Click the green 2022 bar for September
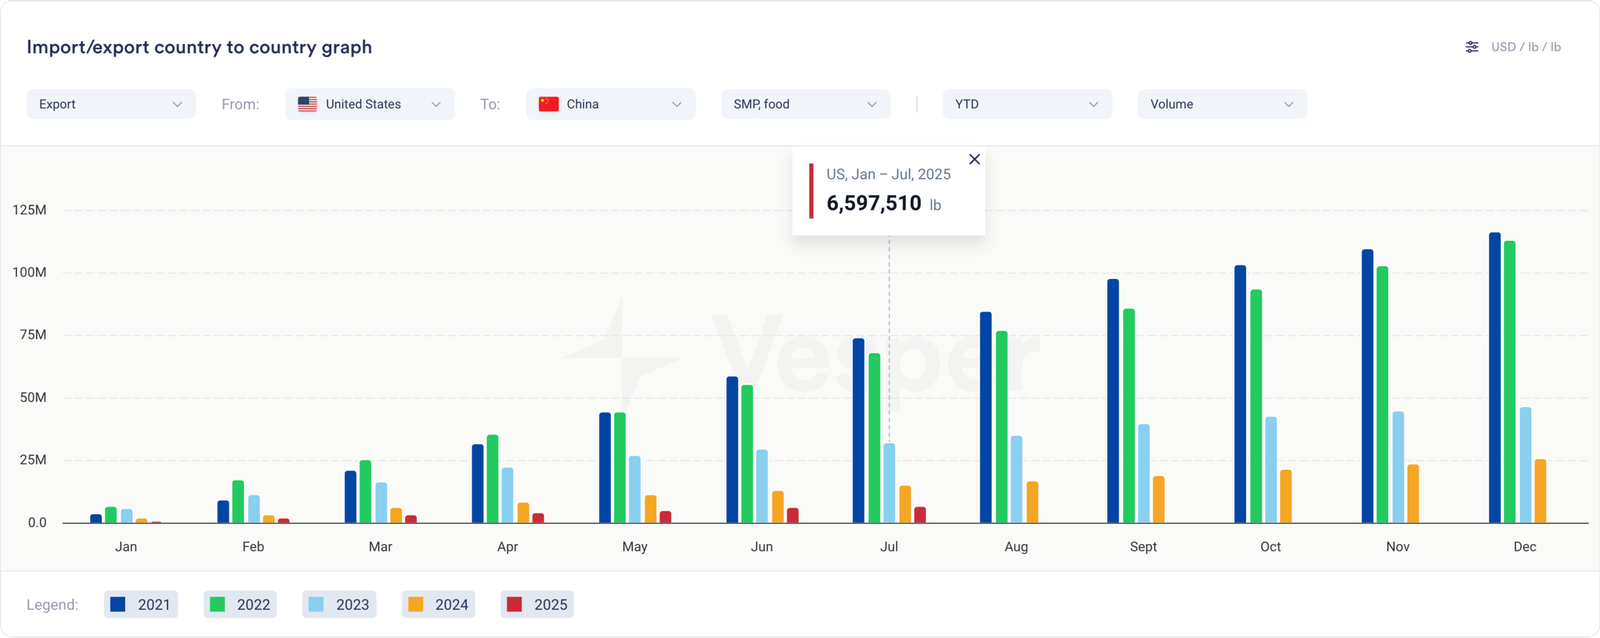The image size is (1600, 638). pos(1128,416)
